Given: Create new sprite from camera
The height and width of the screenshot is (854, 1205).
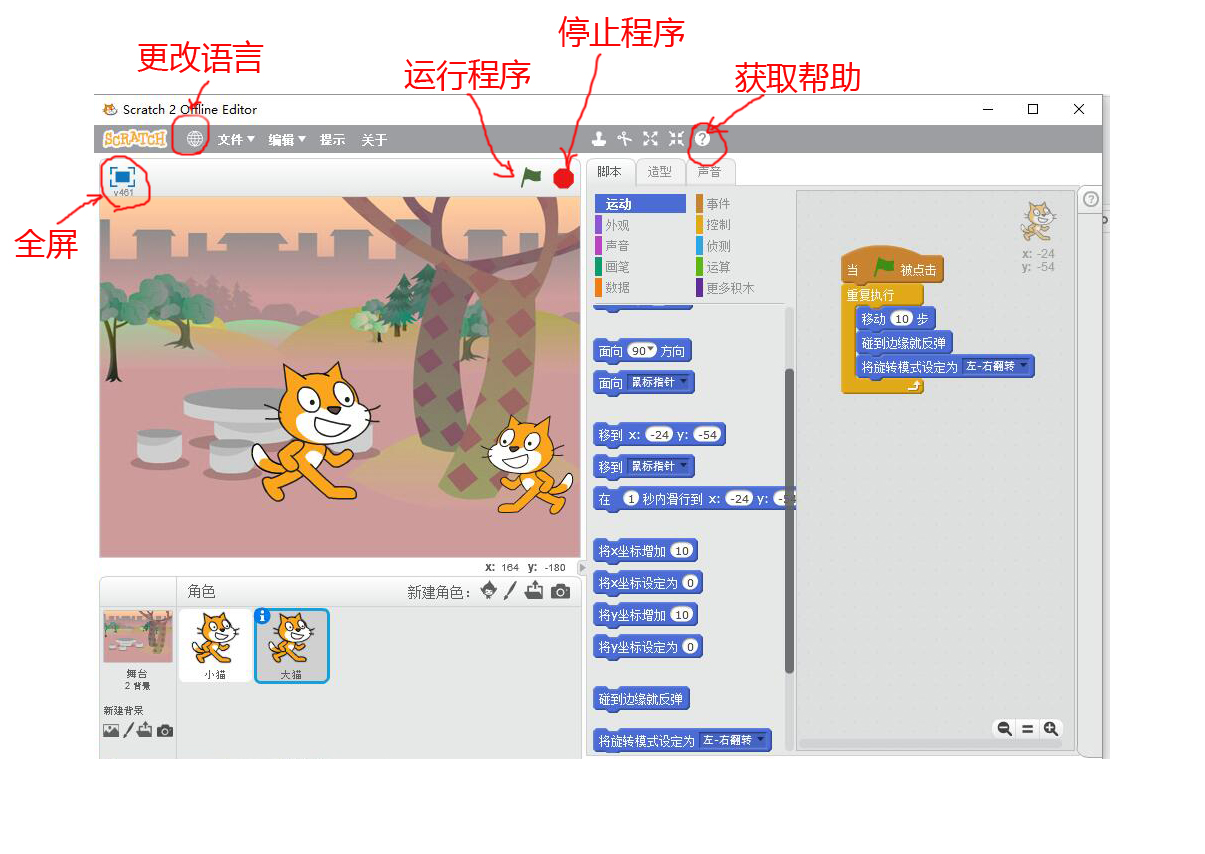Looking at the screenshot, I should tap(560, 591).
